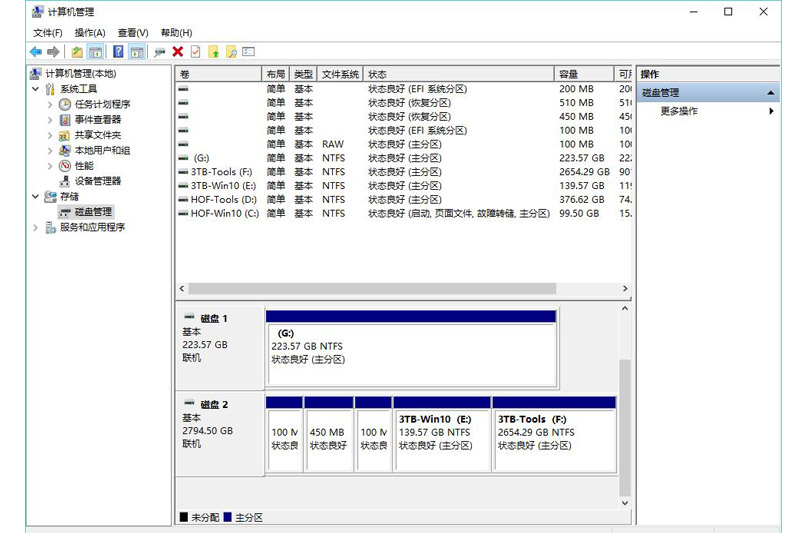Click the Up one level folder icon
800x533 pixels.
point(77,51)
